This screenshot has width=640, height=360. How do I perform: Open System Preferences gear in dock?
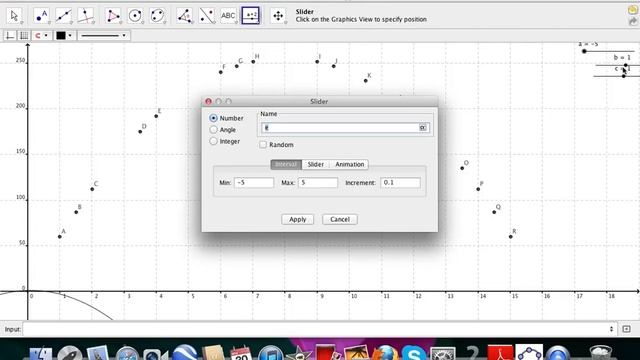(x=443, y=353)
